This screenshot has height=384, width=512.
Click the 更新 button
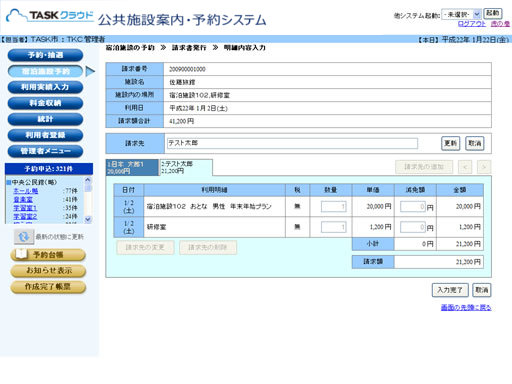(451, 143)
